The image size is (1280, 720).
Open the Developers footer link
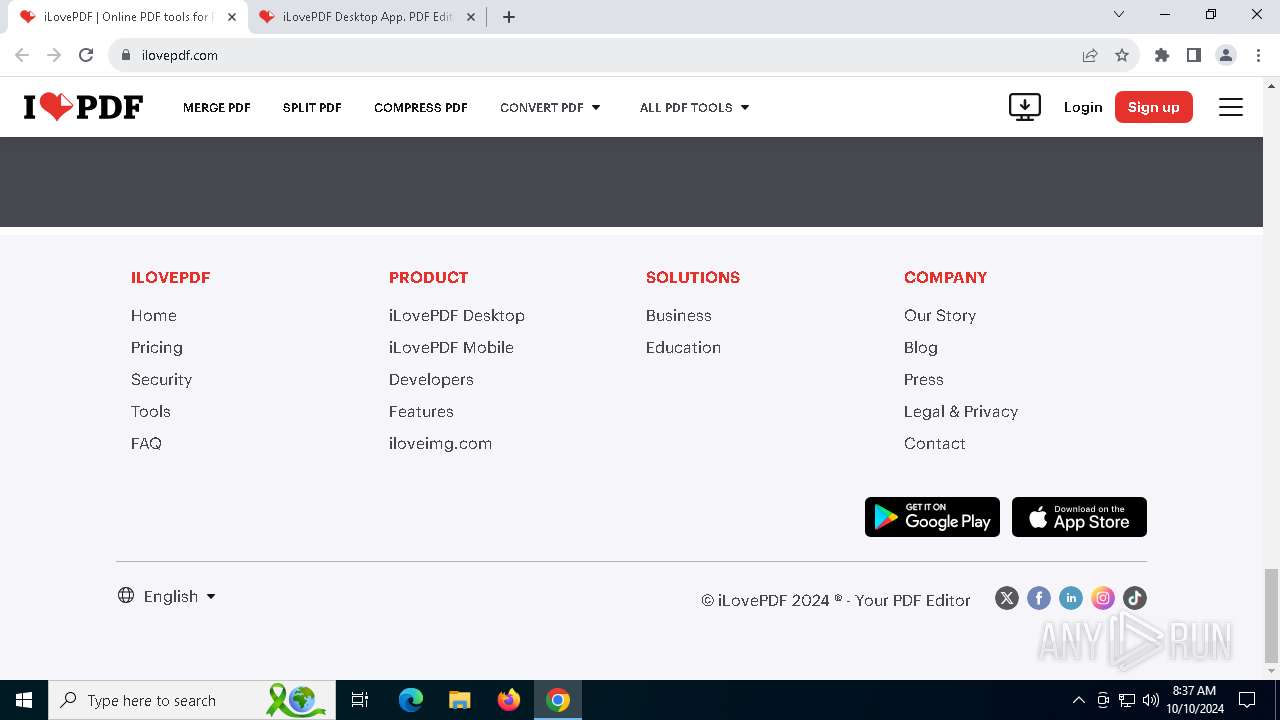[431, 379]
